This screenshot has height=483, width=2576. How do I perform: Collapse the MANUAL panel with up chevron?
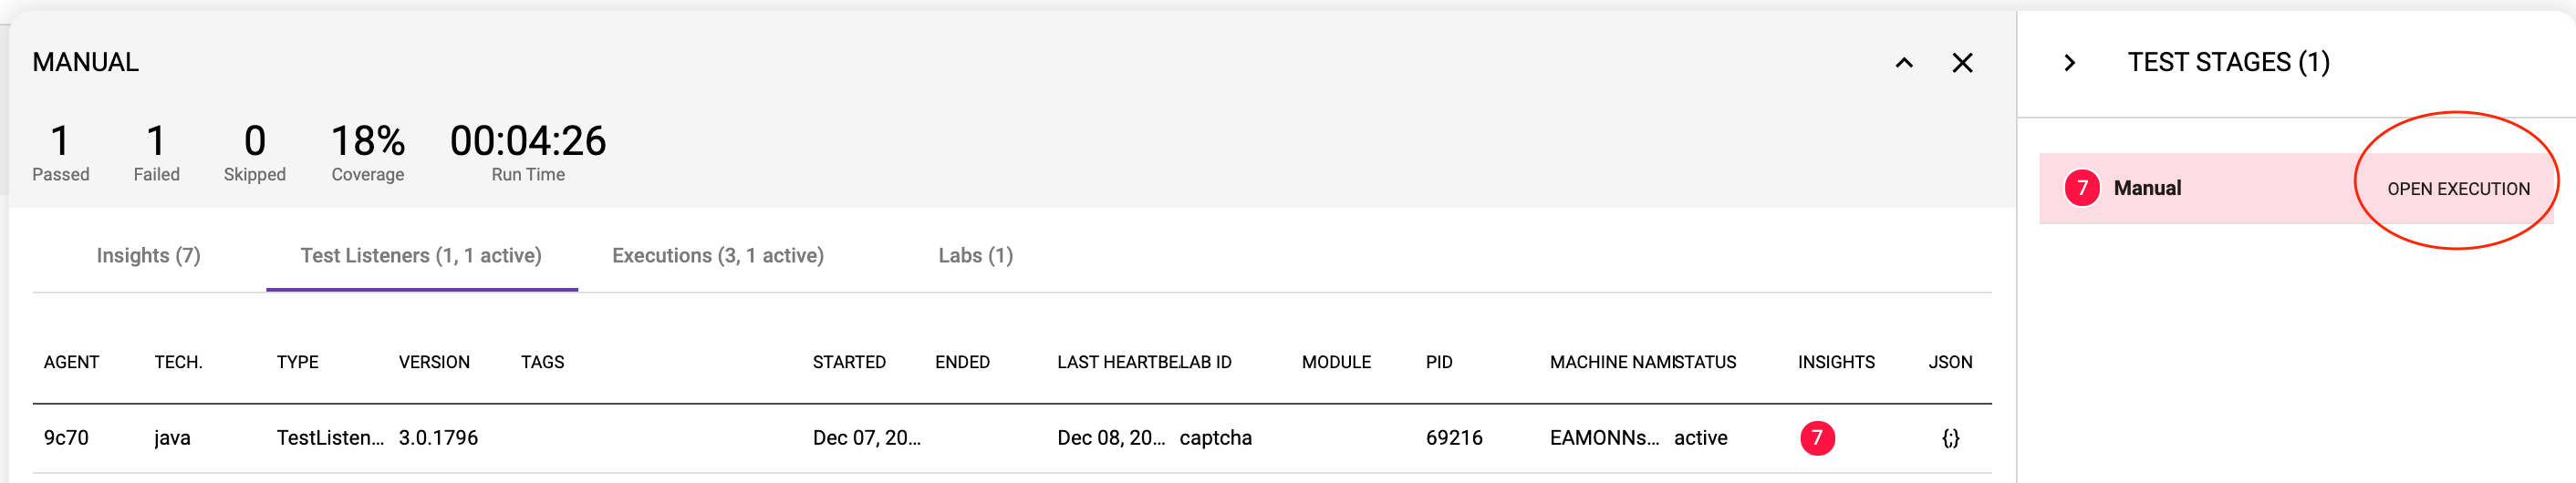1904,63
